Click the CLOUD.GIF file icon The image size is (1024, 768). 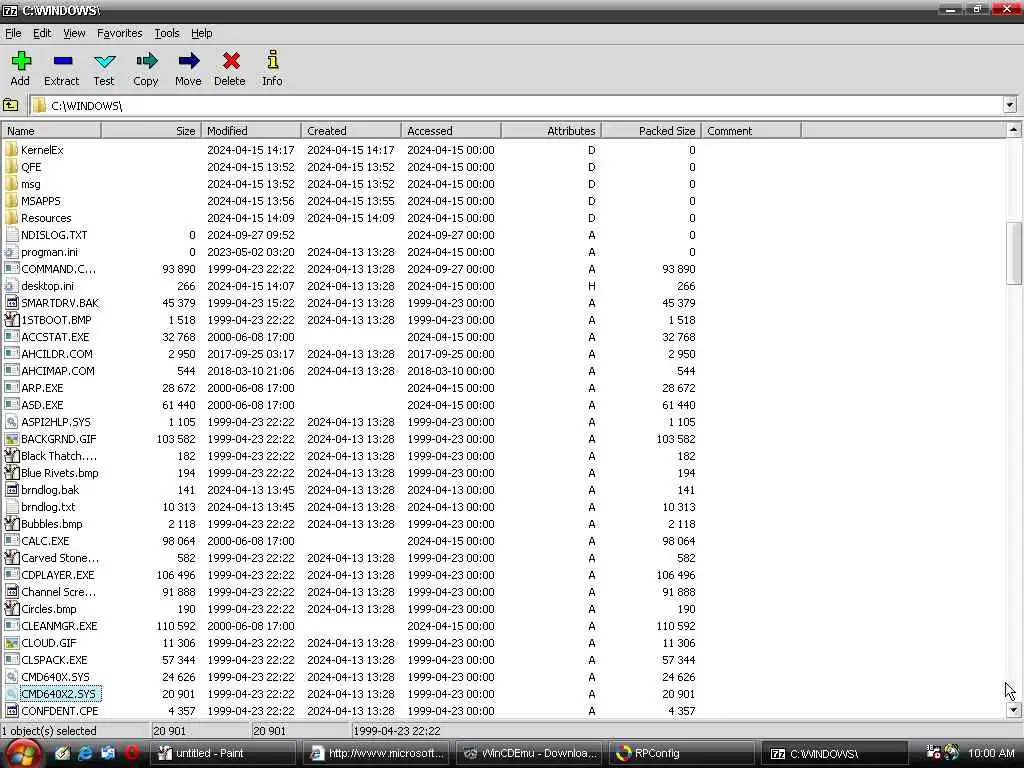pyautogui.click(x=11, y=642)
